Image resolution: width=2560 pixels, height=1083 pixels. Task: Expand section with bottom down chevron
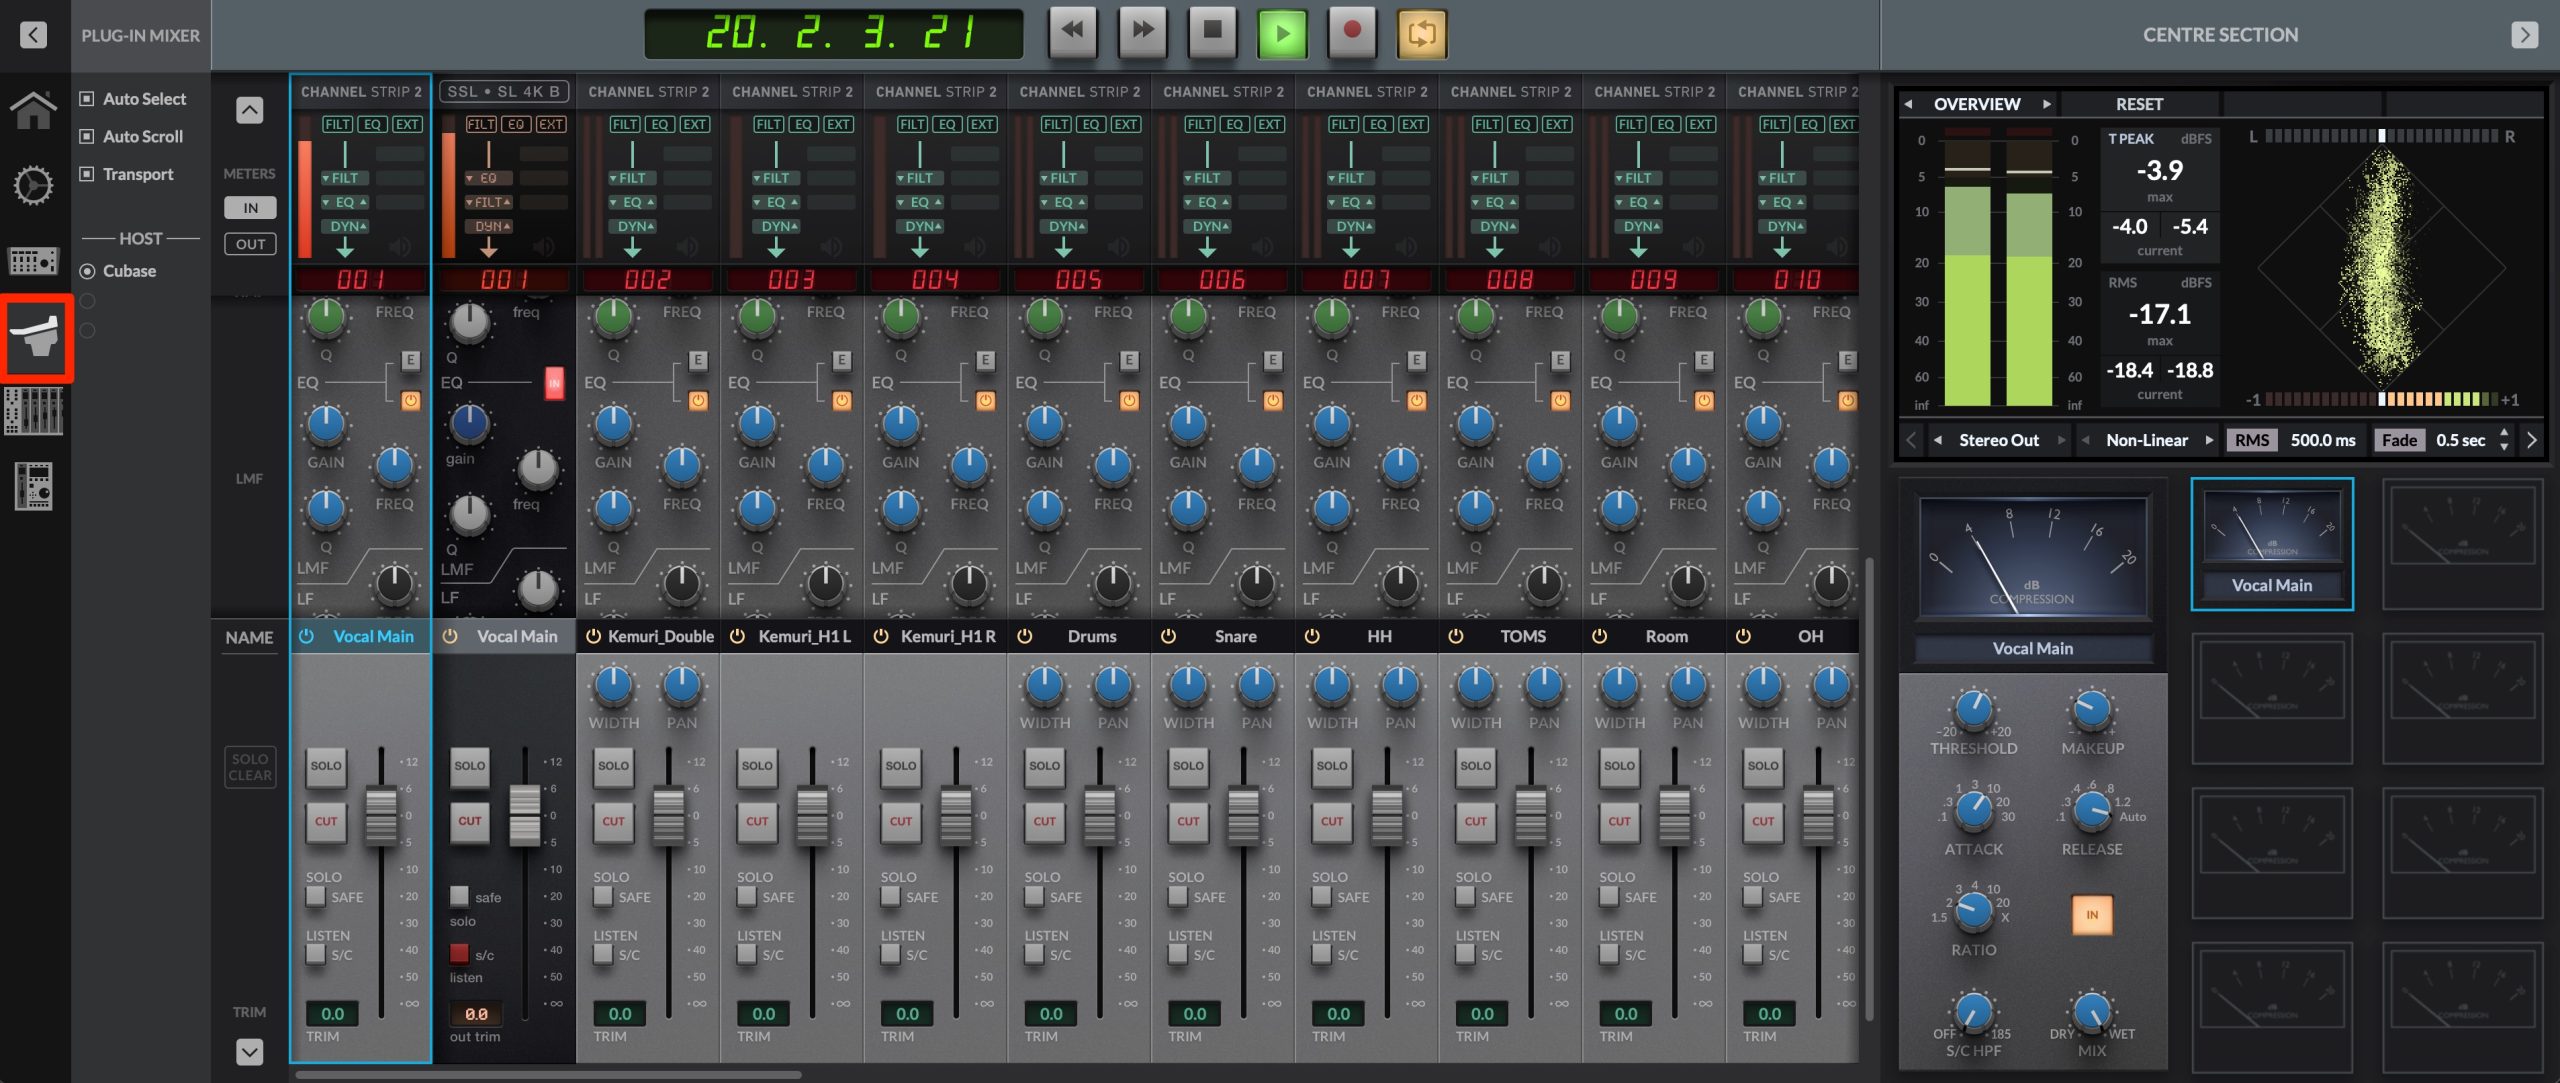(249, 1052)
